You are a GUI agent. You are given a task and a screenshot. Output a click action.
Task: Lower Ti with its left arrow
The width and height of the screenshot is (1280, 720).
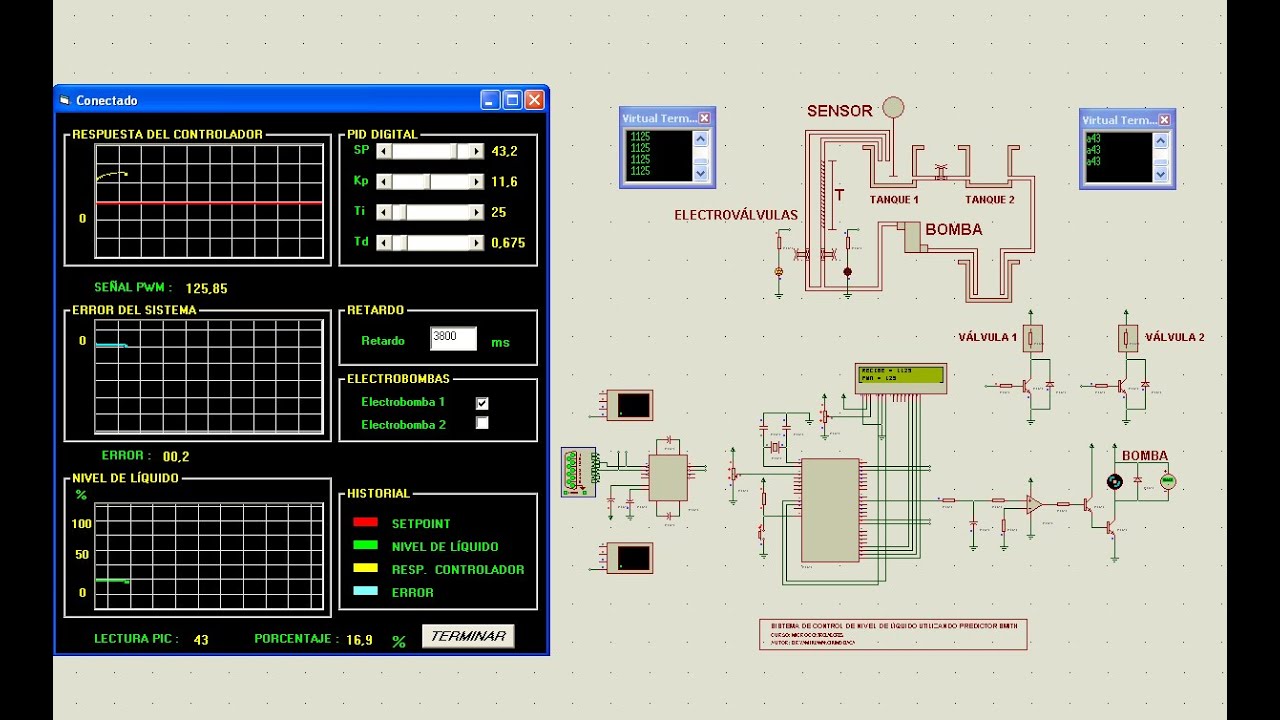coord(384,212)
